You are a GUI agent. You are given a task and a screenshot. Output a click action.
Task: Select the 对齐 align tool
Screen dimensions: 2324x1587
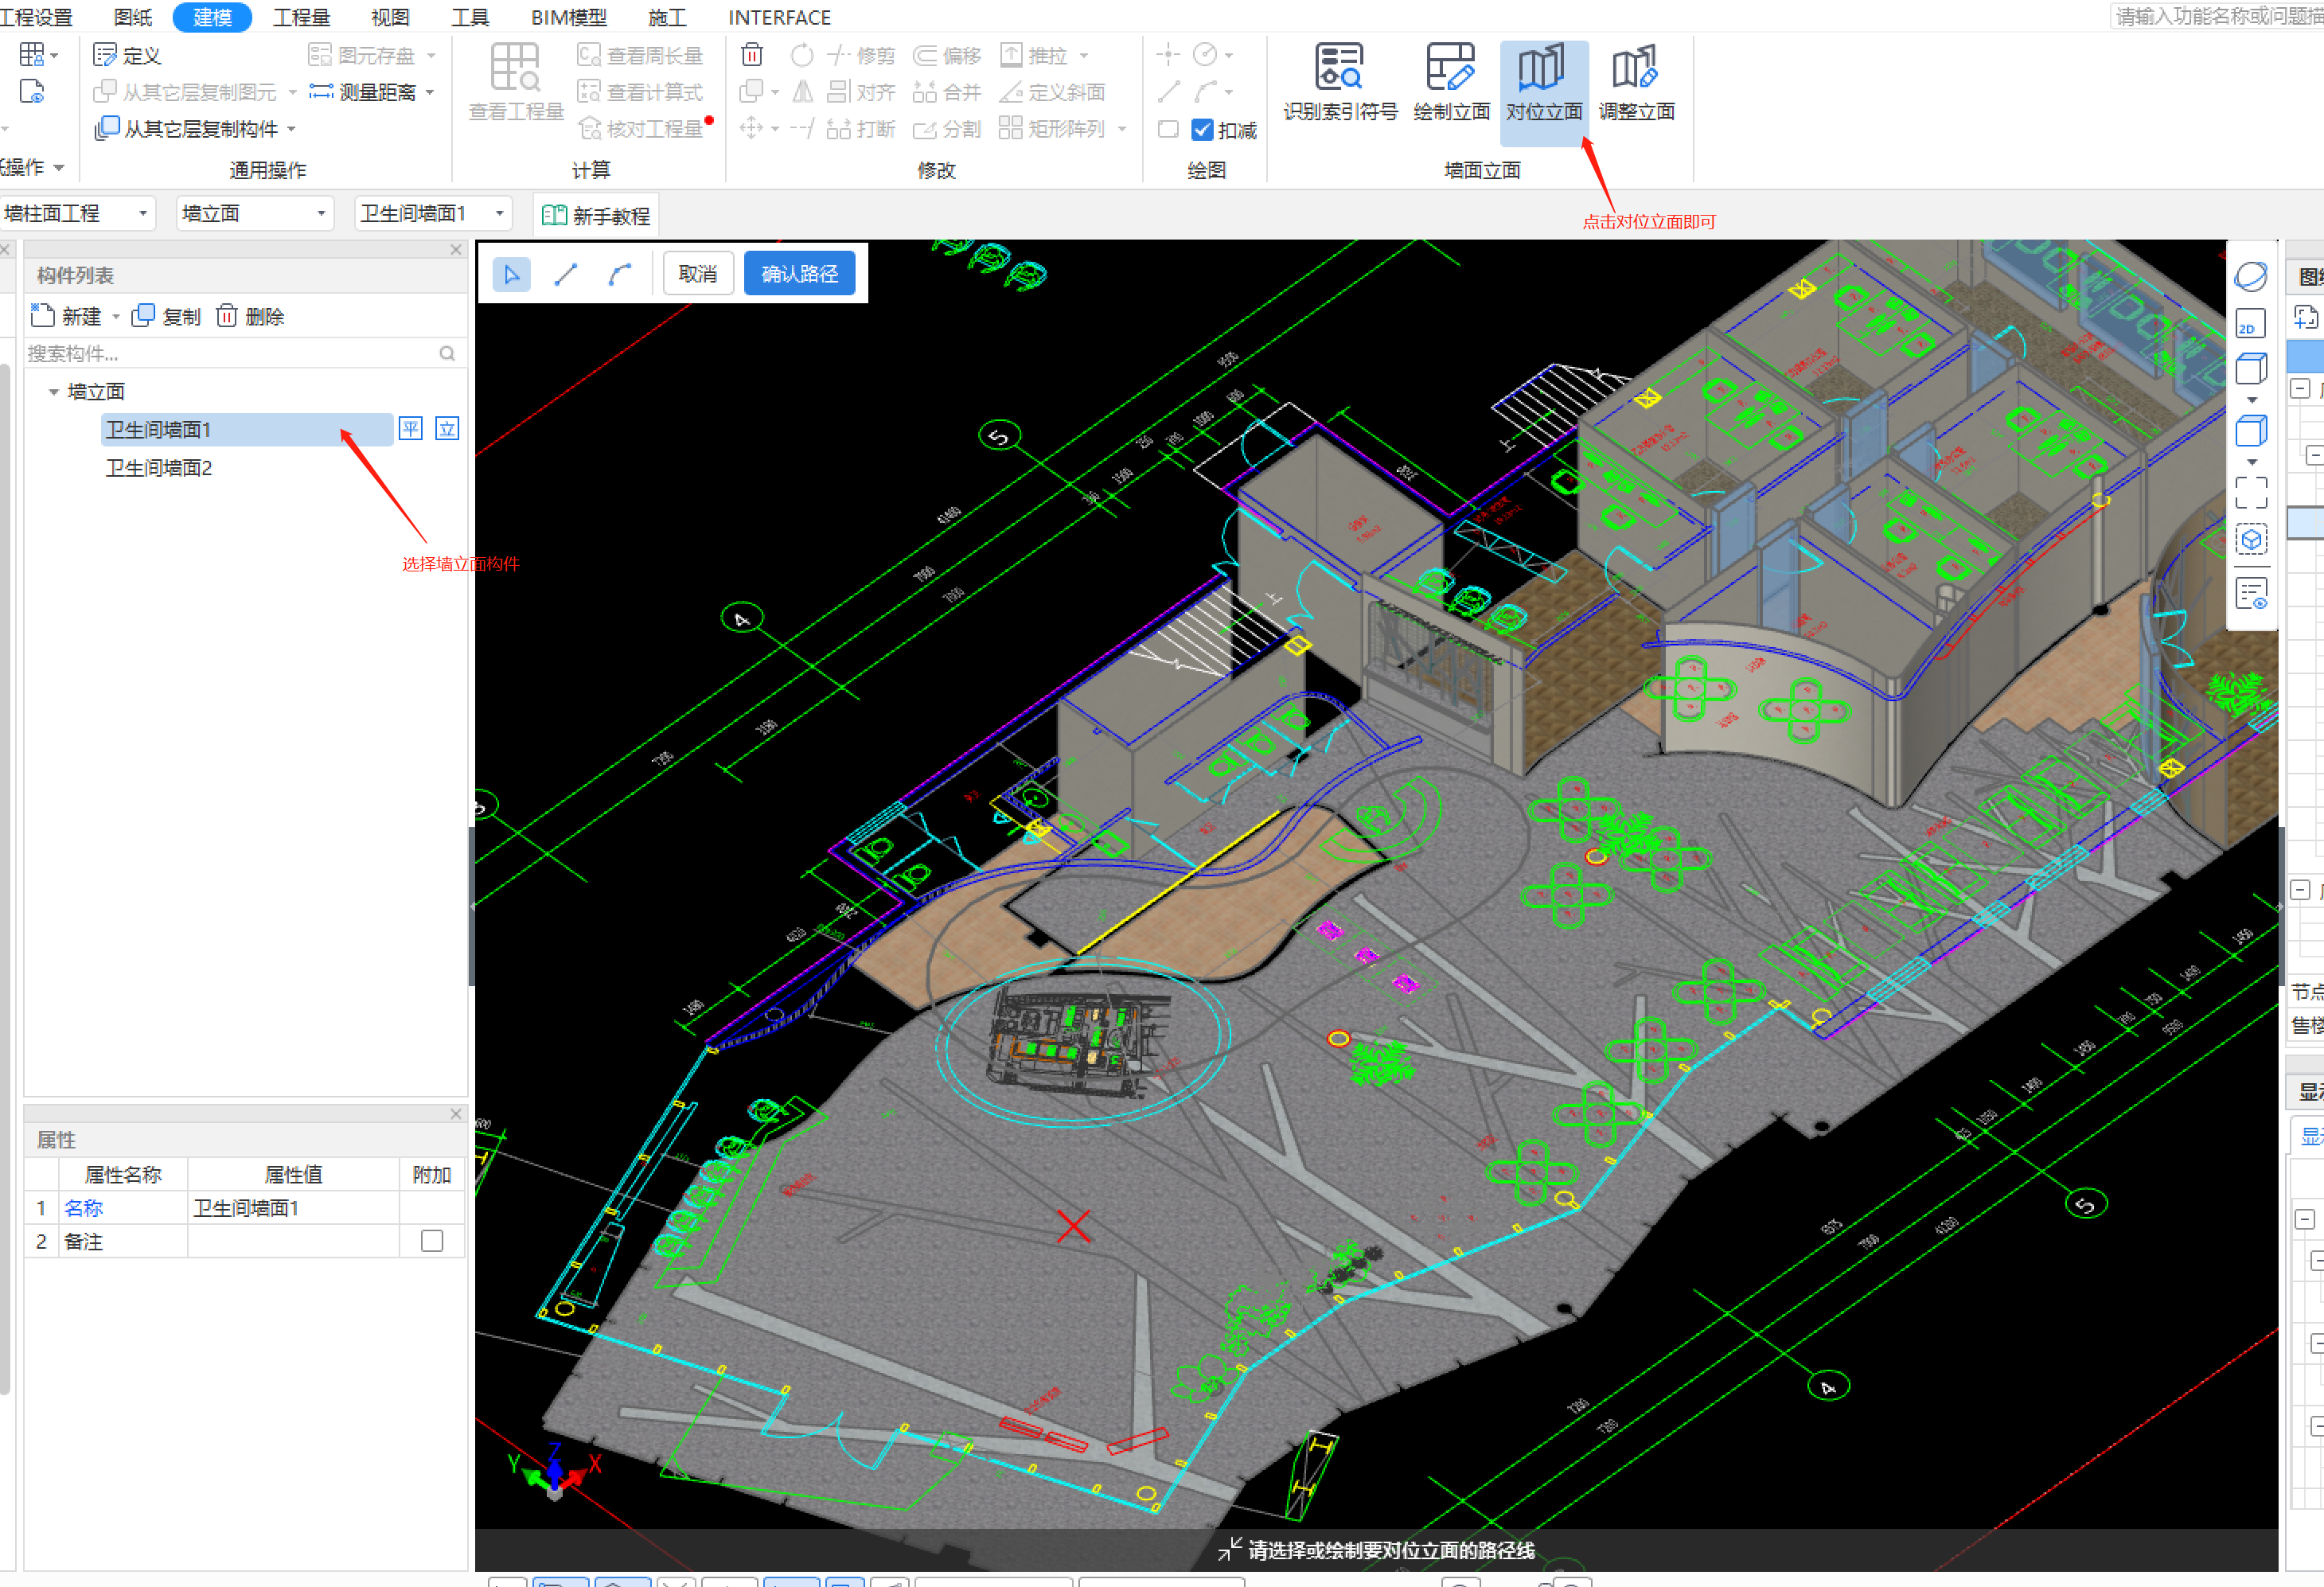[x=861, y=92]
